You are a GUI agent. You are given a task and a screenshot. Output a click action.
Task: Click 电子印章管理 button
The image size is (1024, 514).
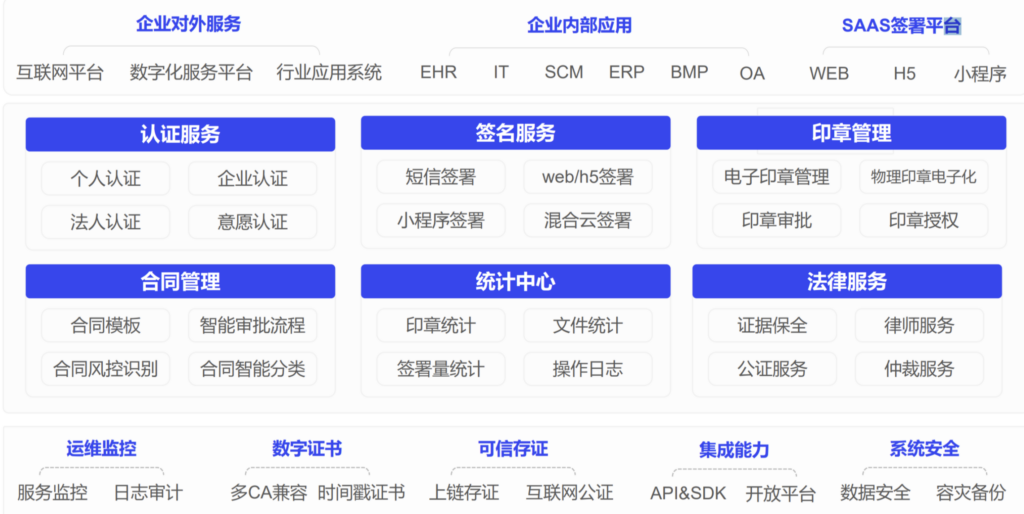777,178
